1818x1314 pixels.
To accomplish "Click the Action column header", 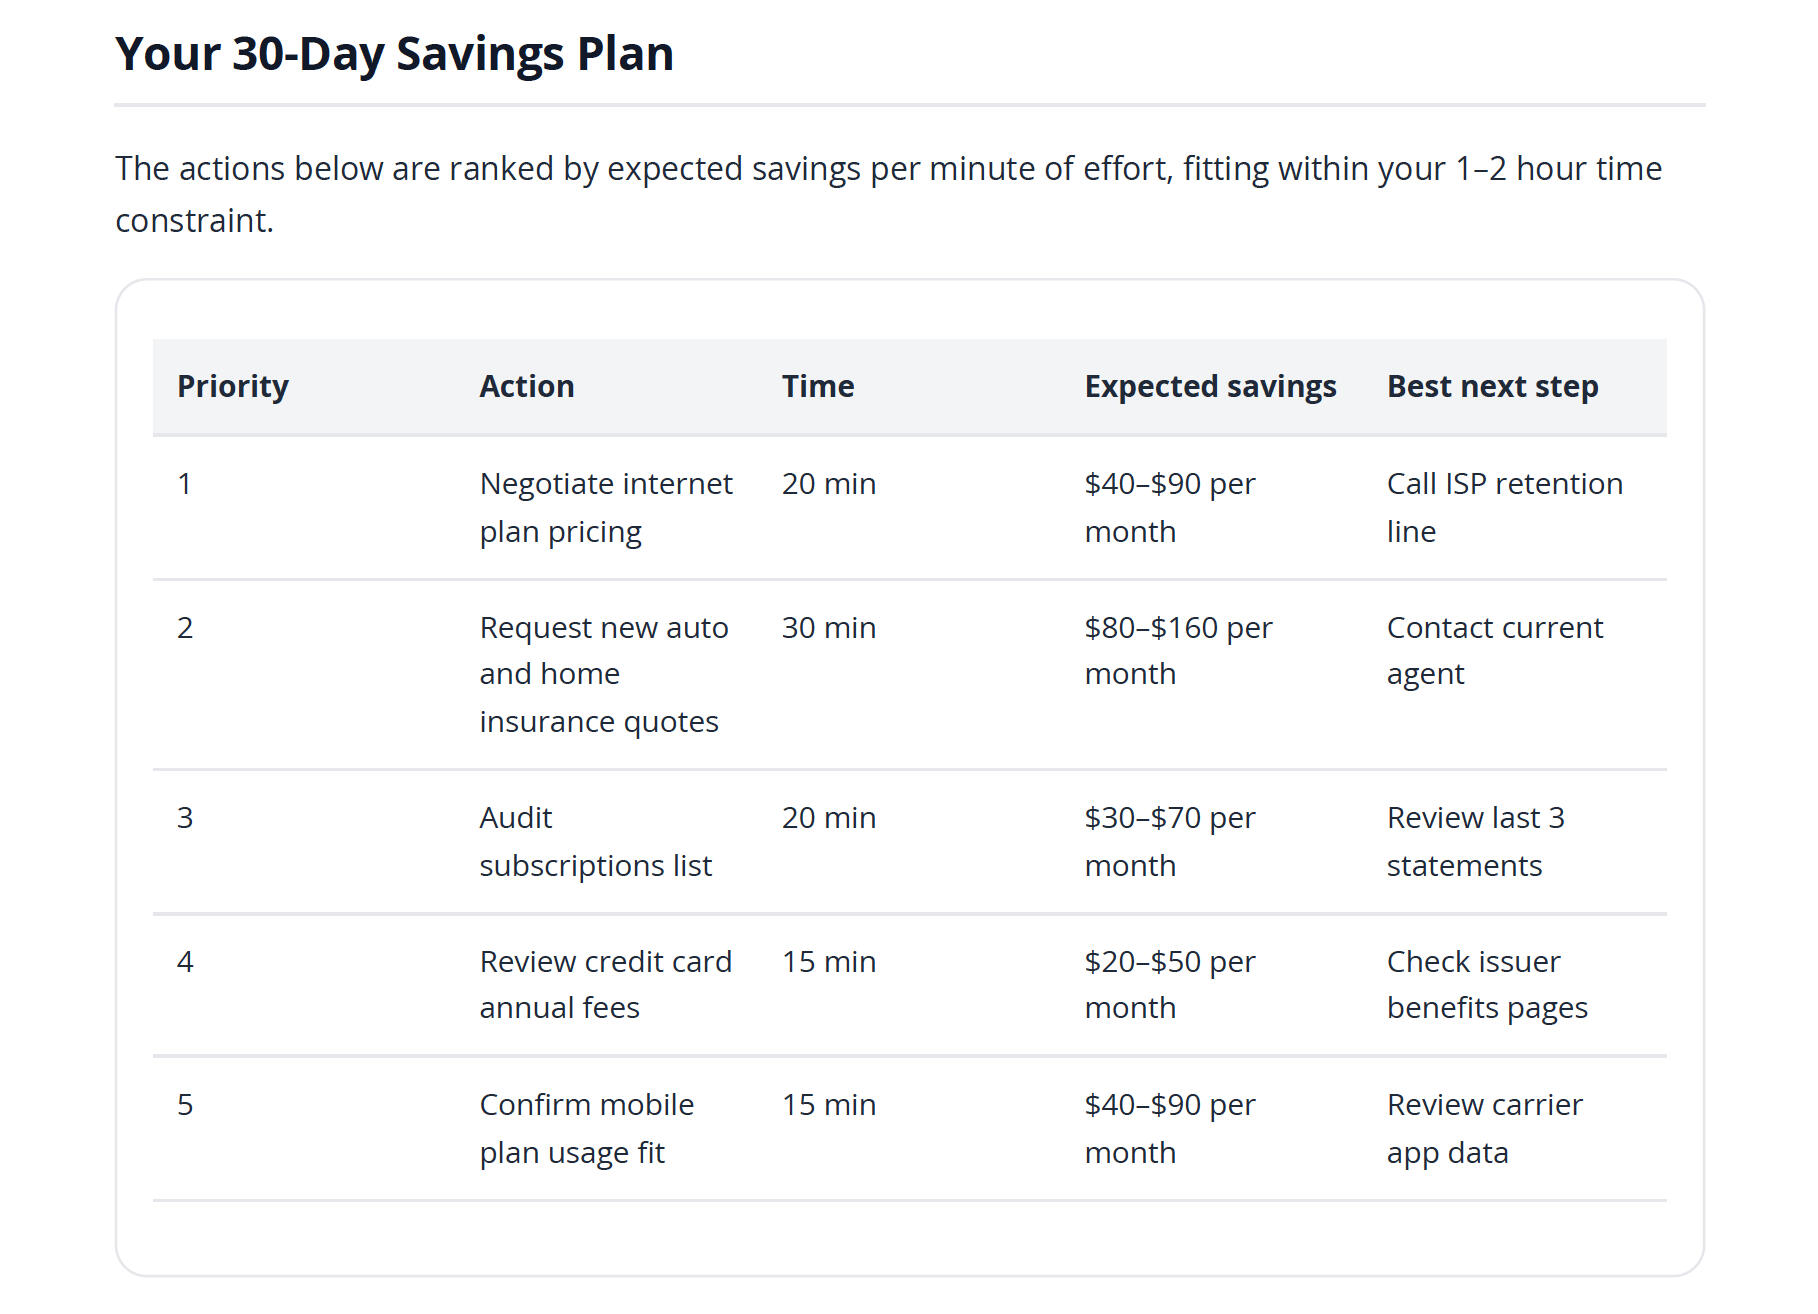I will pyautogui.click(x=526, y=386).
